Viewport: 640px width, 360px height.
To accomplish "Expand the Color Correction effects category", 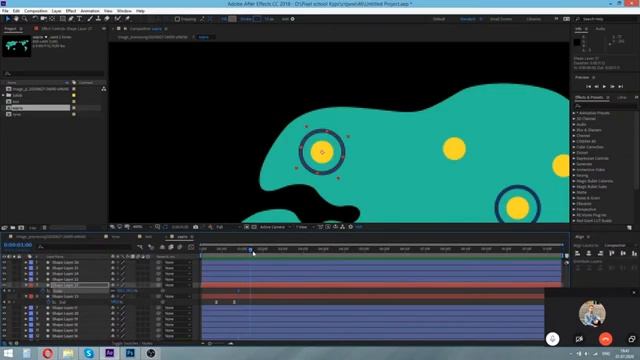I will (x=574, y=147).
